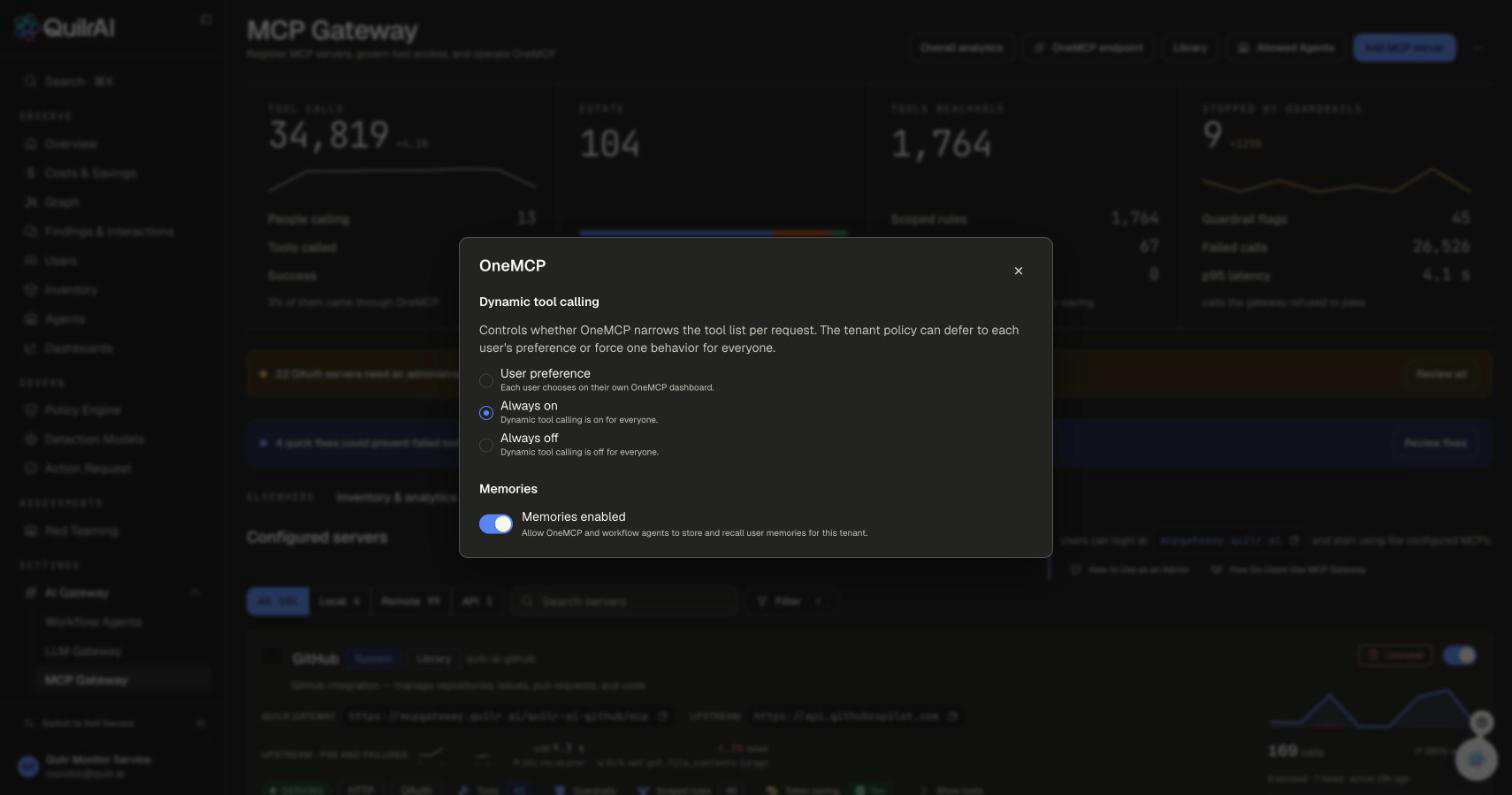The width and height of the screenshot is (1512, 795).
Task: Click Review fixes on the quick fixes banner
Action: click(x=1435, y=443)
